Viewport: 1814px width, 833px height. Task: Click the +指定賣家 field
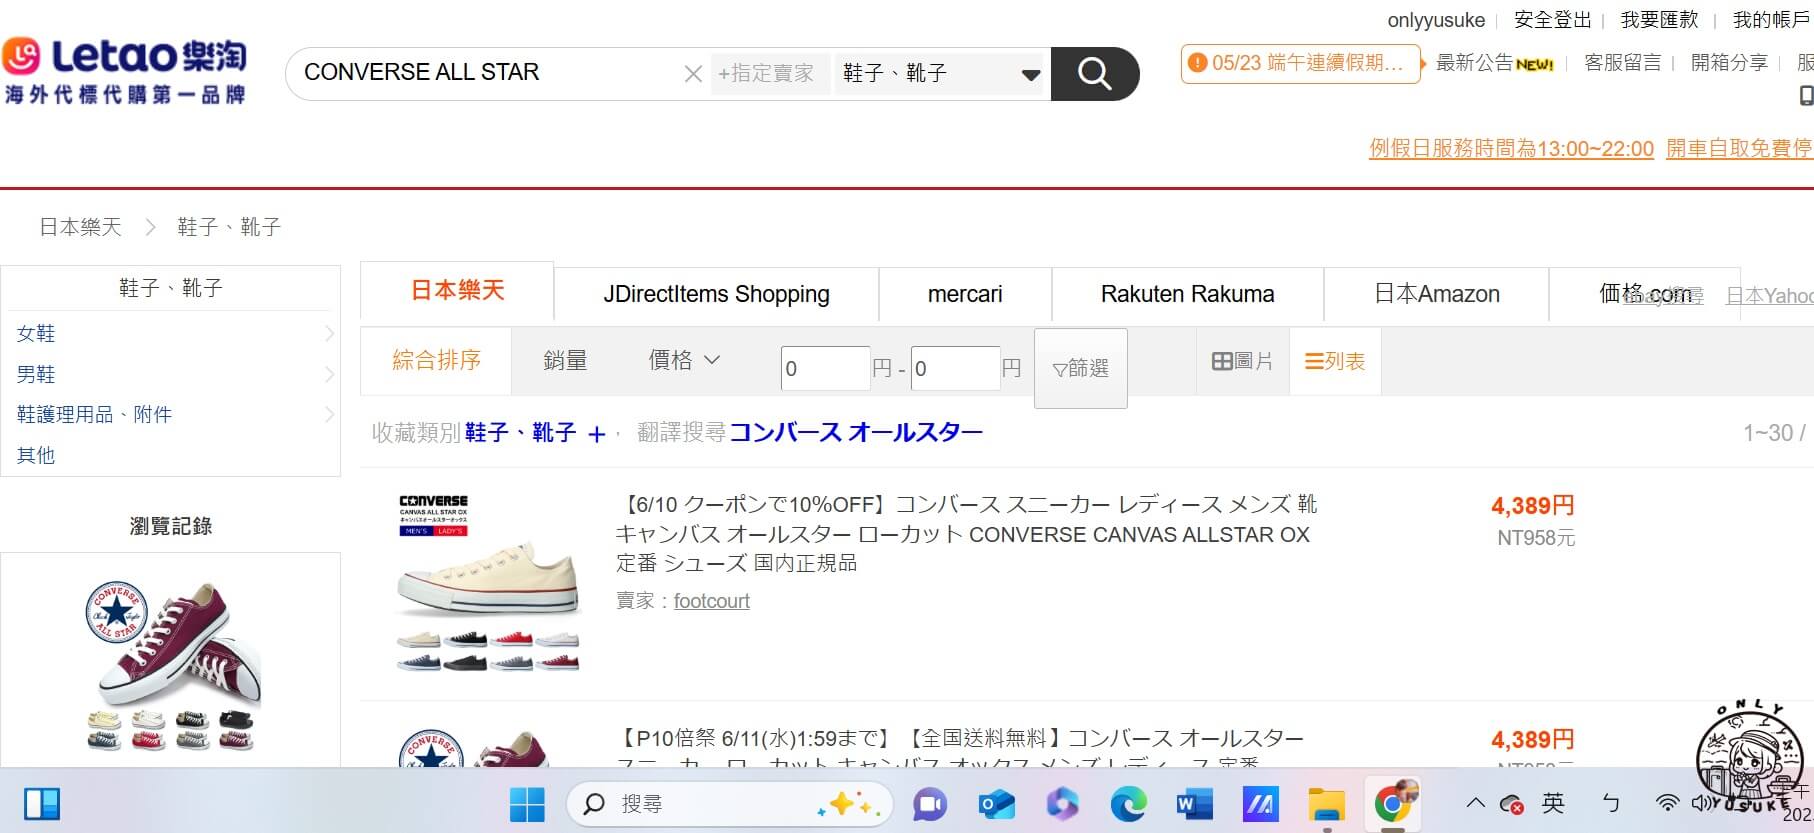pyautogui.click(x=770, y=74)
